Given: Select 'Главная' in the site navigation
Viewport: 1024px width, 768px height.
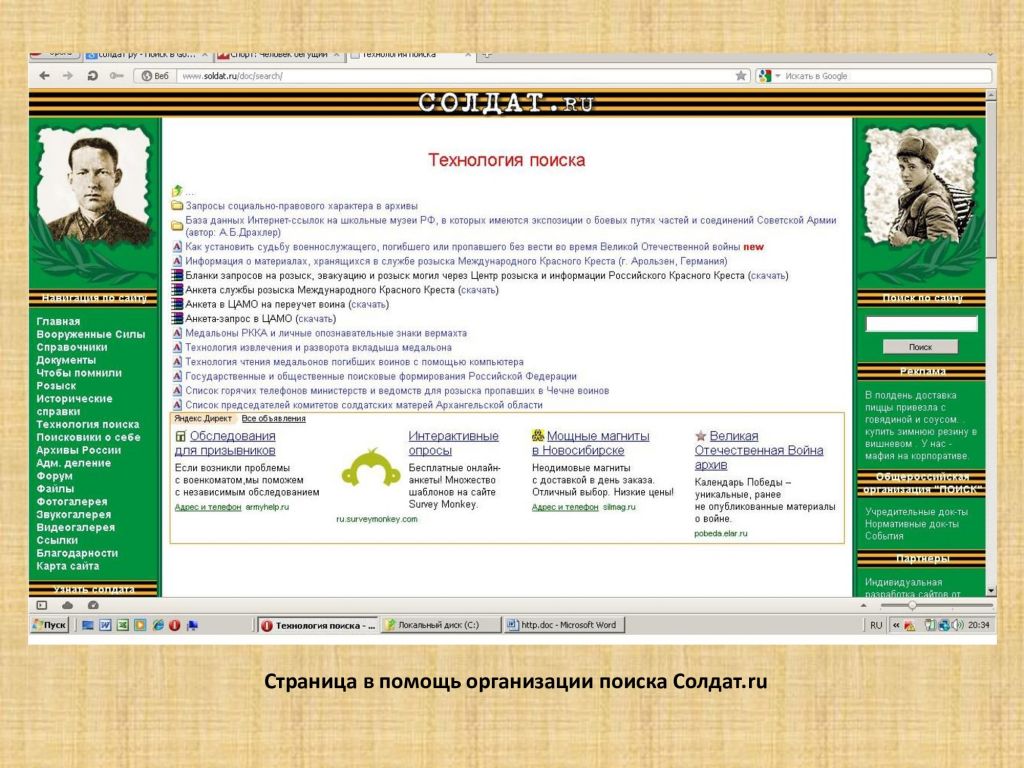Looking at the screenshot, I should pyautogui.click(x=58, y=321).
